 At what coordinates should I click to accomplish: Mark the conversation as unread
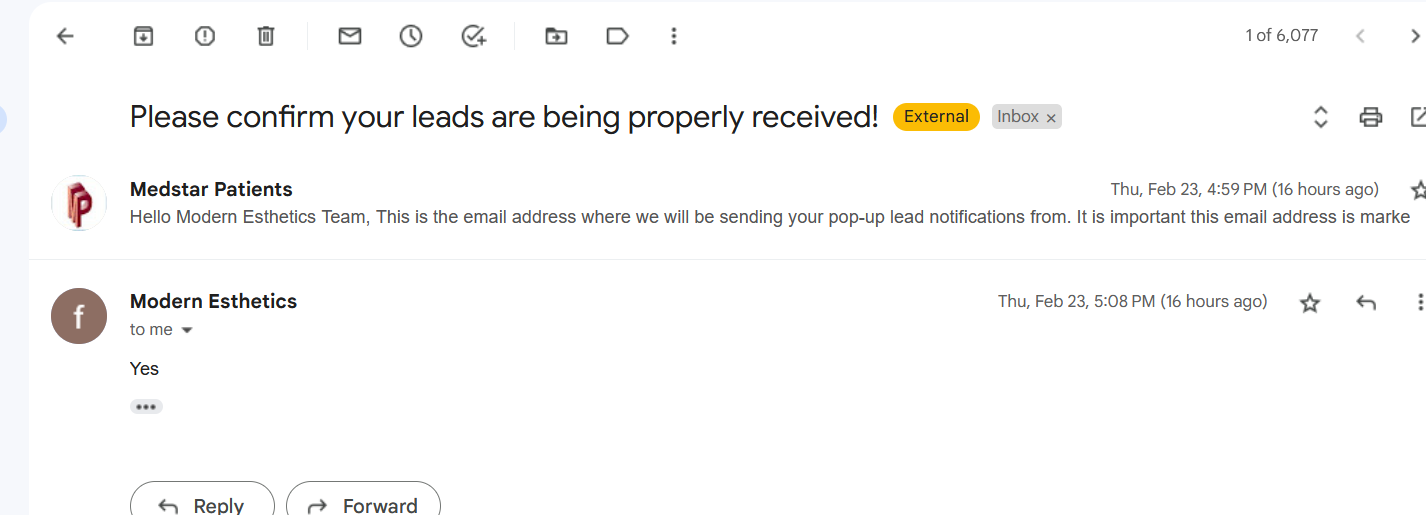349,36
